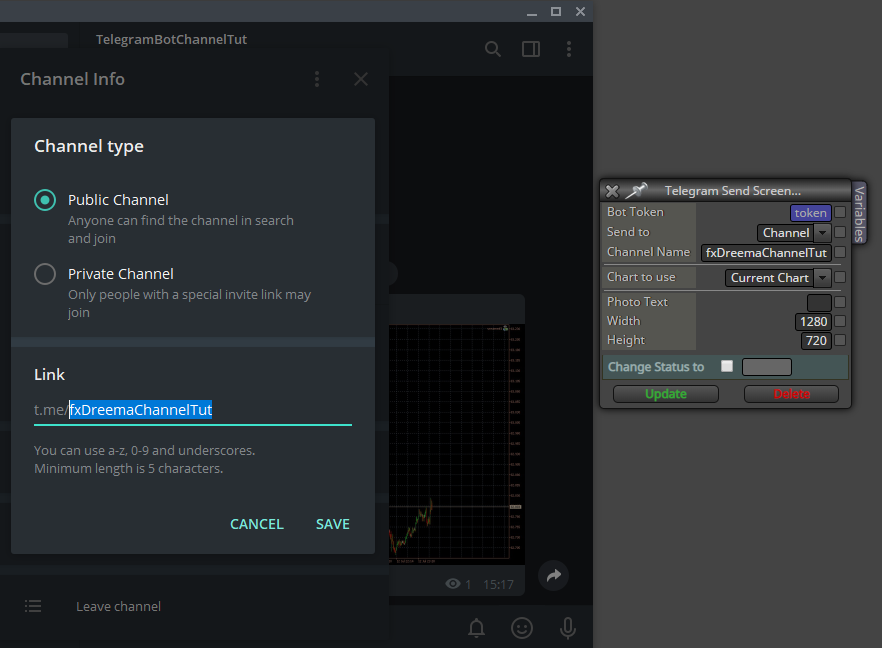Screen dimensions: 882x648
Task: Click the red Delete button
Action: pos(791,394)
